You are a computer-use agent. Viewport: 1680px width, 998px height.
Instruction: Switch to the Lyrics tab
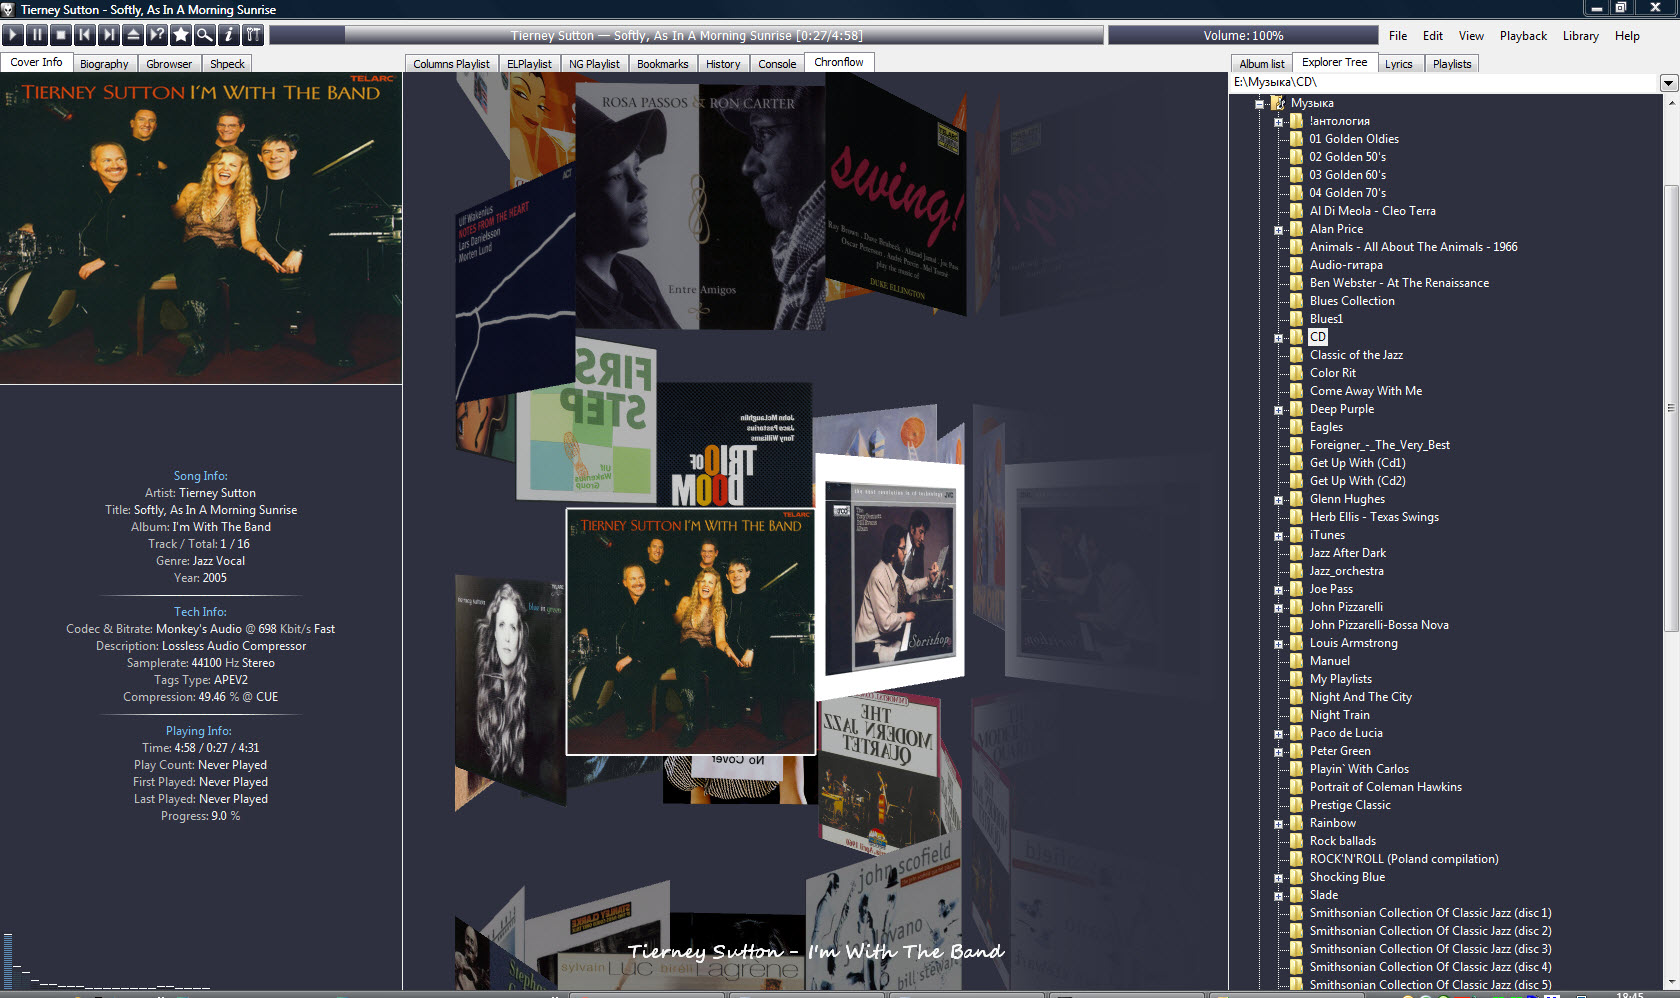pyautogui.click(x=1398, y=64)
